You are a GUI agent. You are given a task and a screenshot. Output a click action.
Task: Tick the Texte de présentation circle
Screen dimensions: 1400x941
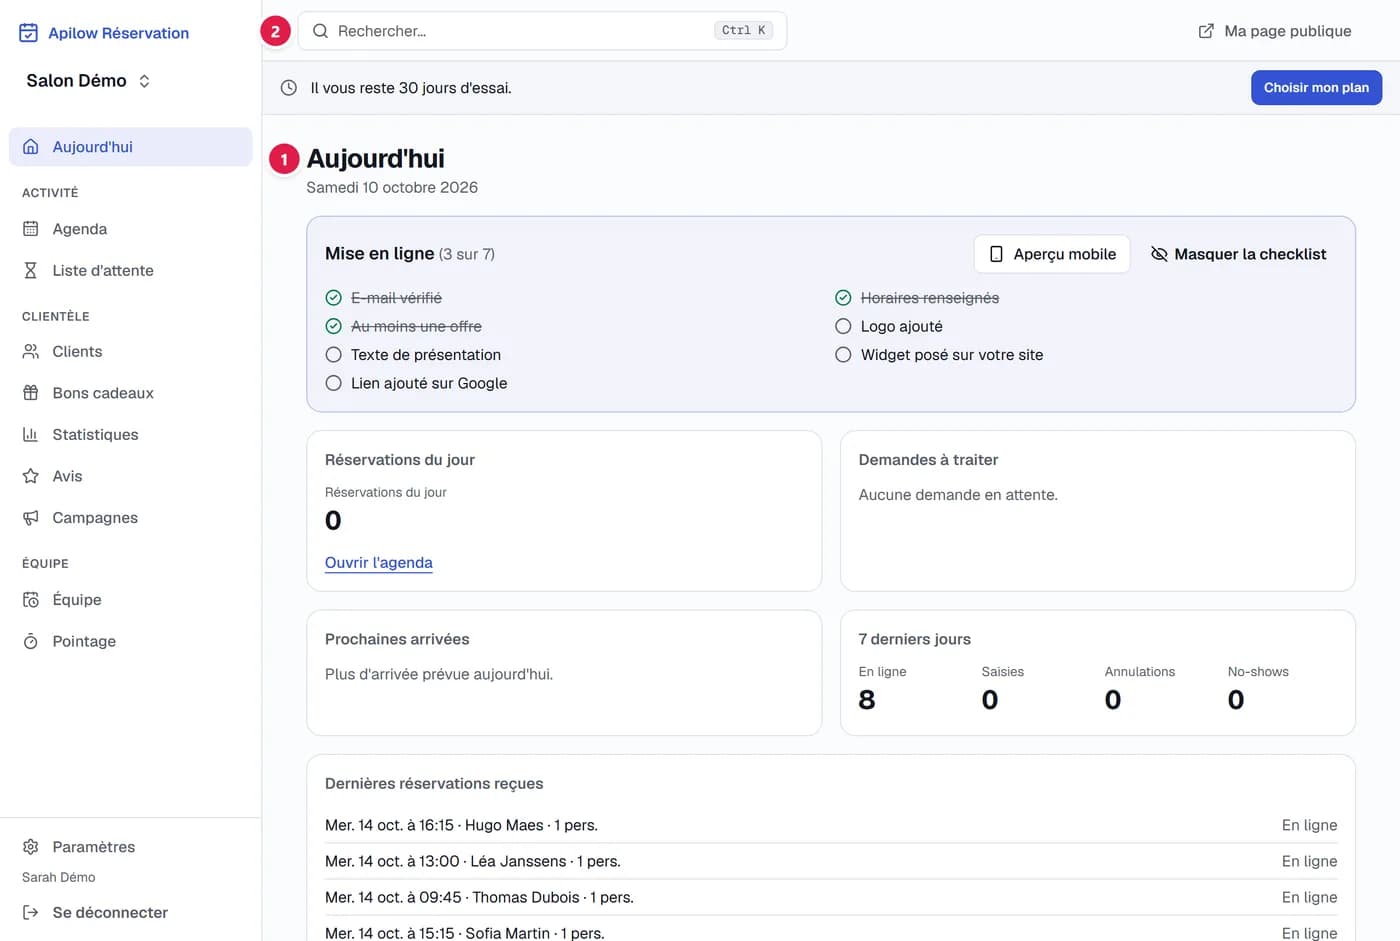tap(334, 355)
